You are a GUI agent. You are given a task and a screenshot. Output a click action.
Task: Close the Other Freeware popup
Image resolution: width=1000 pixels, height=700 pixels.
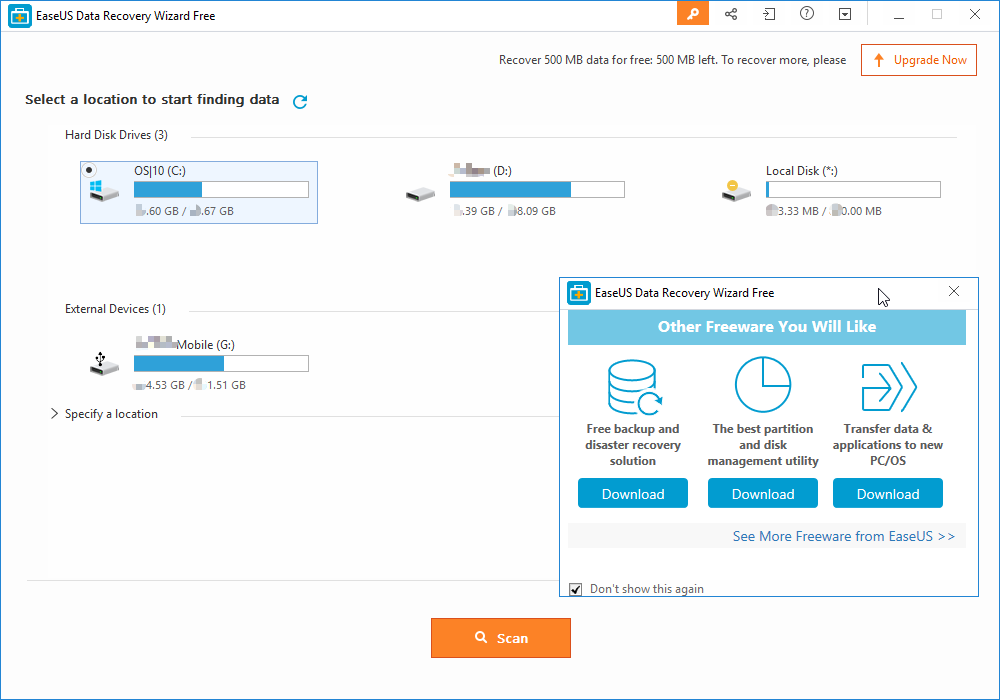click(953, 291)
